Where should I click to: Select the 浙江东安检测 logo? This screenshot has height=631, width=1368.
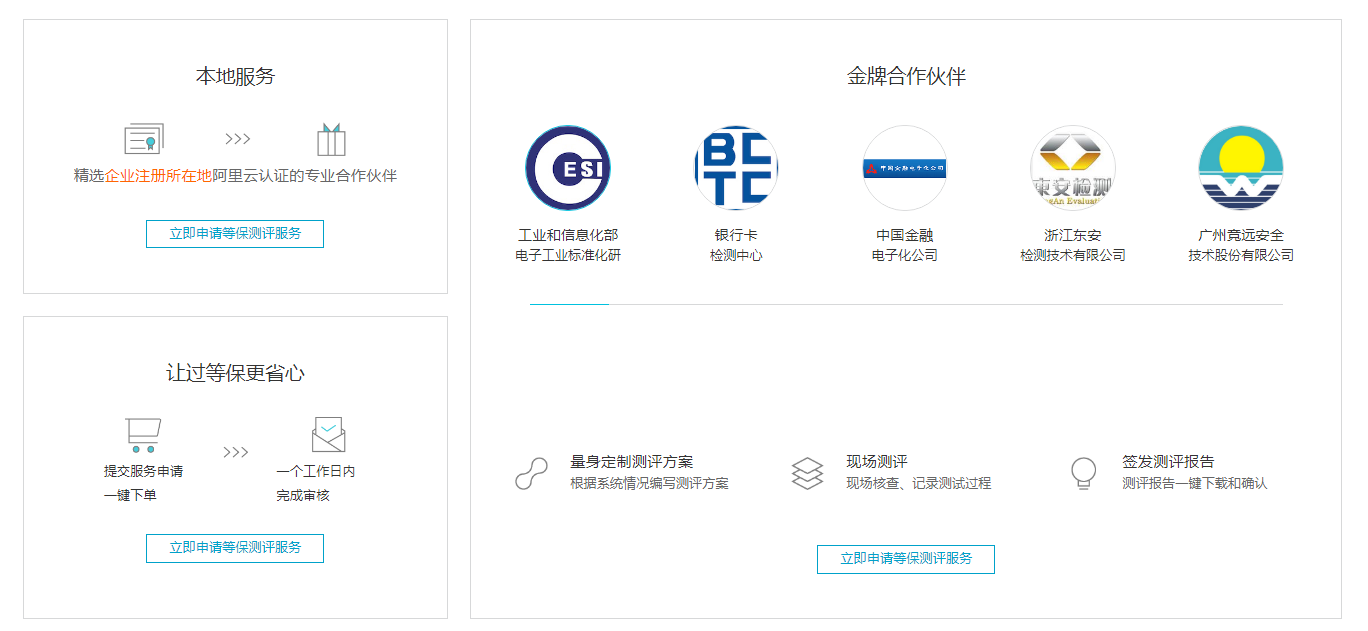tap(1073, 168)
